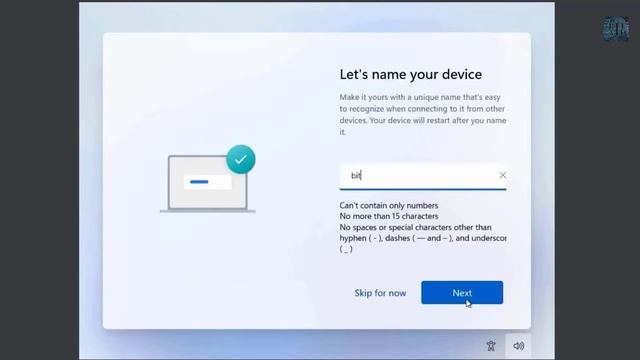The image size is (640, 360).
Task: Click the Next button
Action: coord(462,293)
